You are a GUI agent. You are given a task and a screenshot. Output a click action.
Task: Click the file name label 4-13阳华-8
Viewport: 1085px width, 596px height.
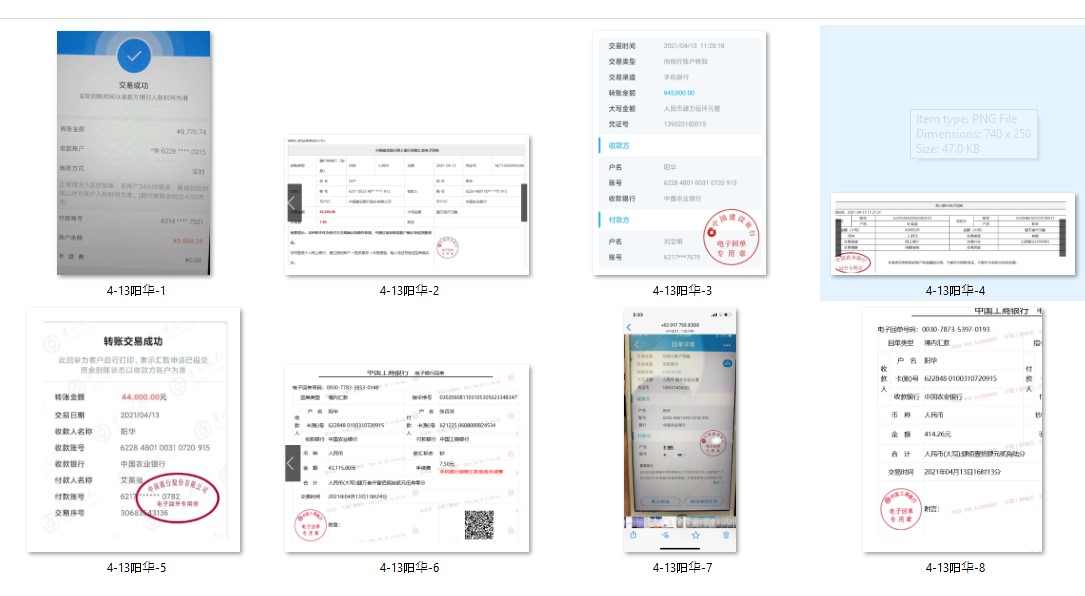point(954,568)
